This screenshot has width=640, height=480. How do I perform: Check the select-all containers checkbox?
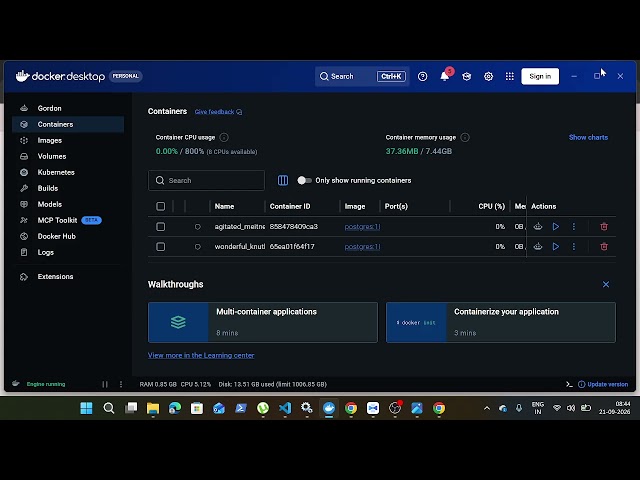160,206
